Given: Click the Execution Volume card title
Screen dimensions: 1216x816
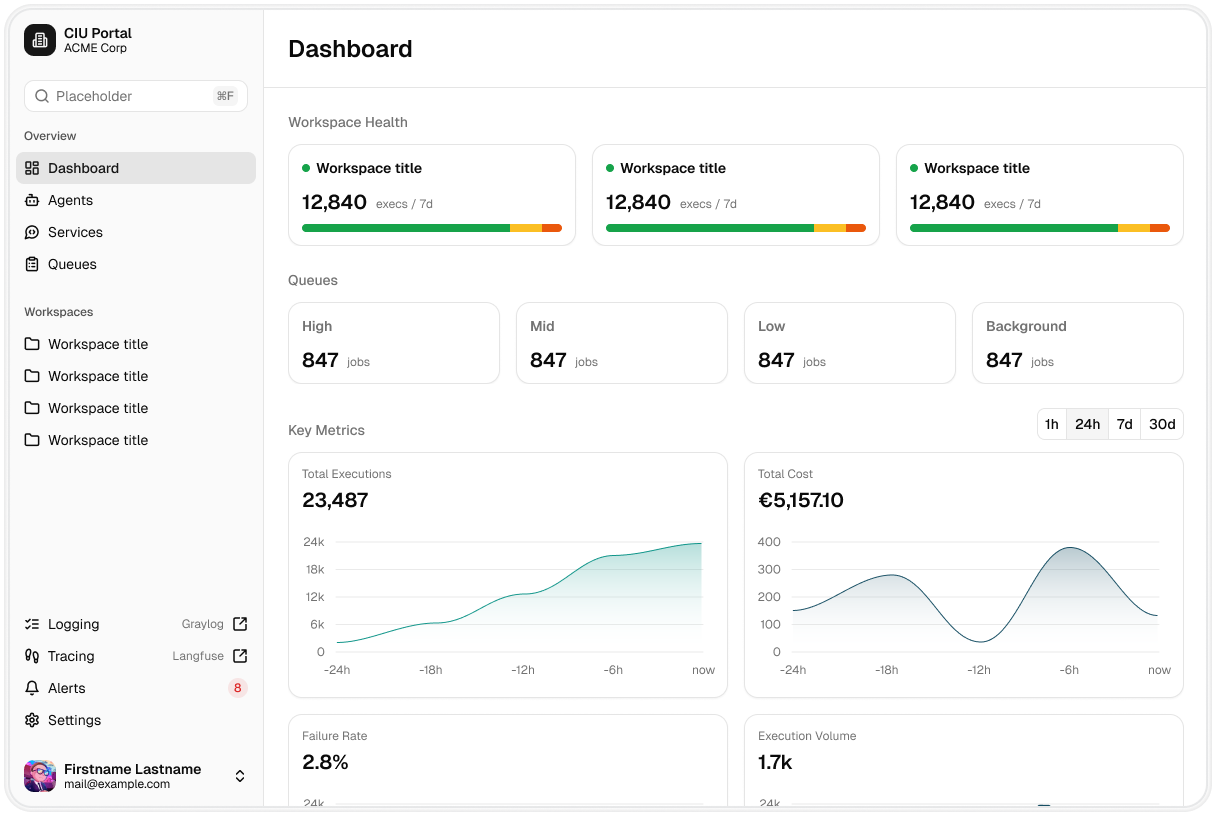Looking at the screenshot, I should 807,736.
